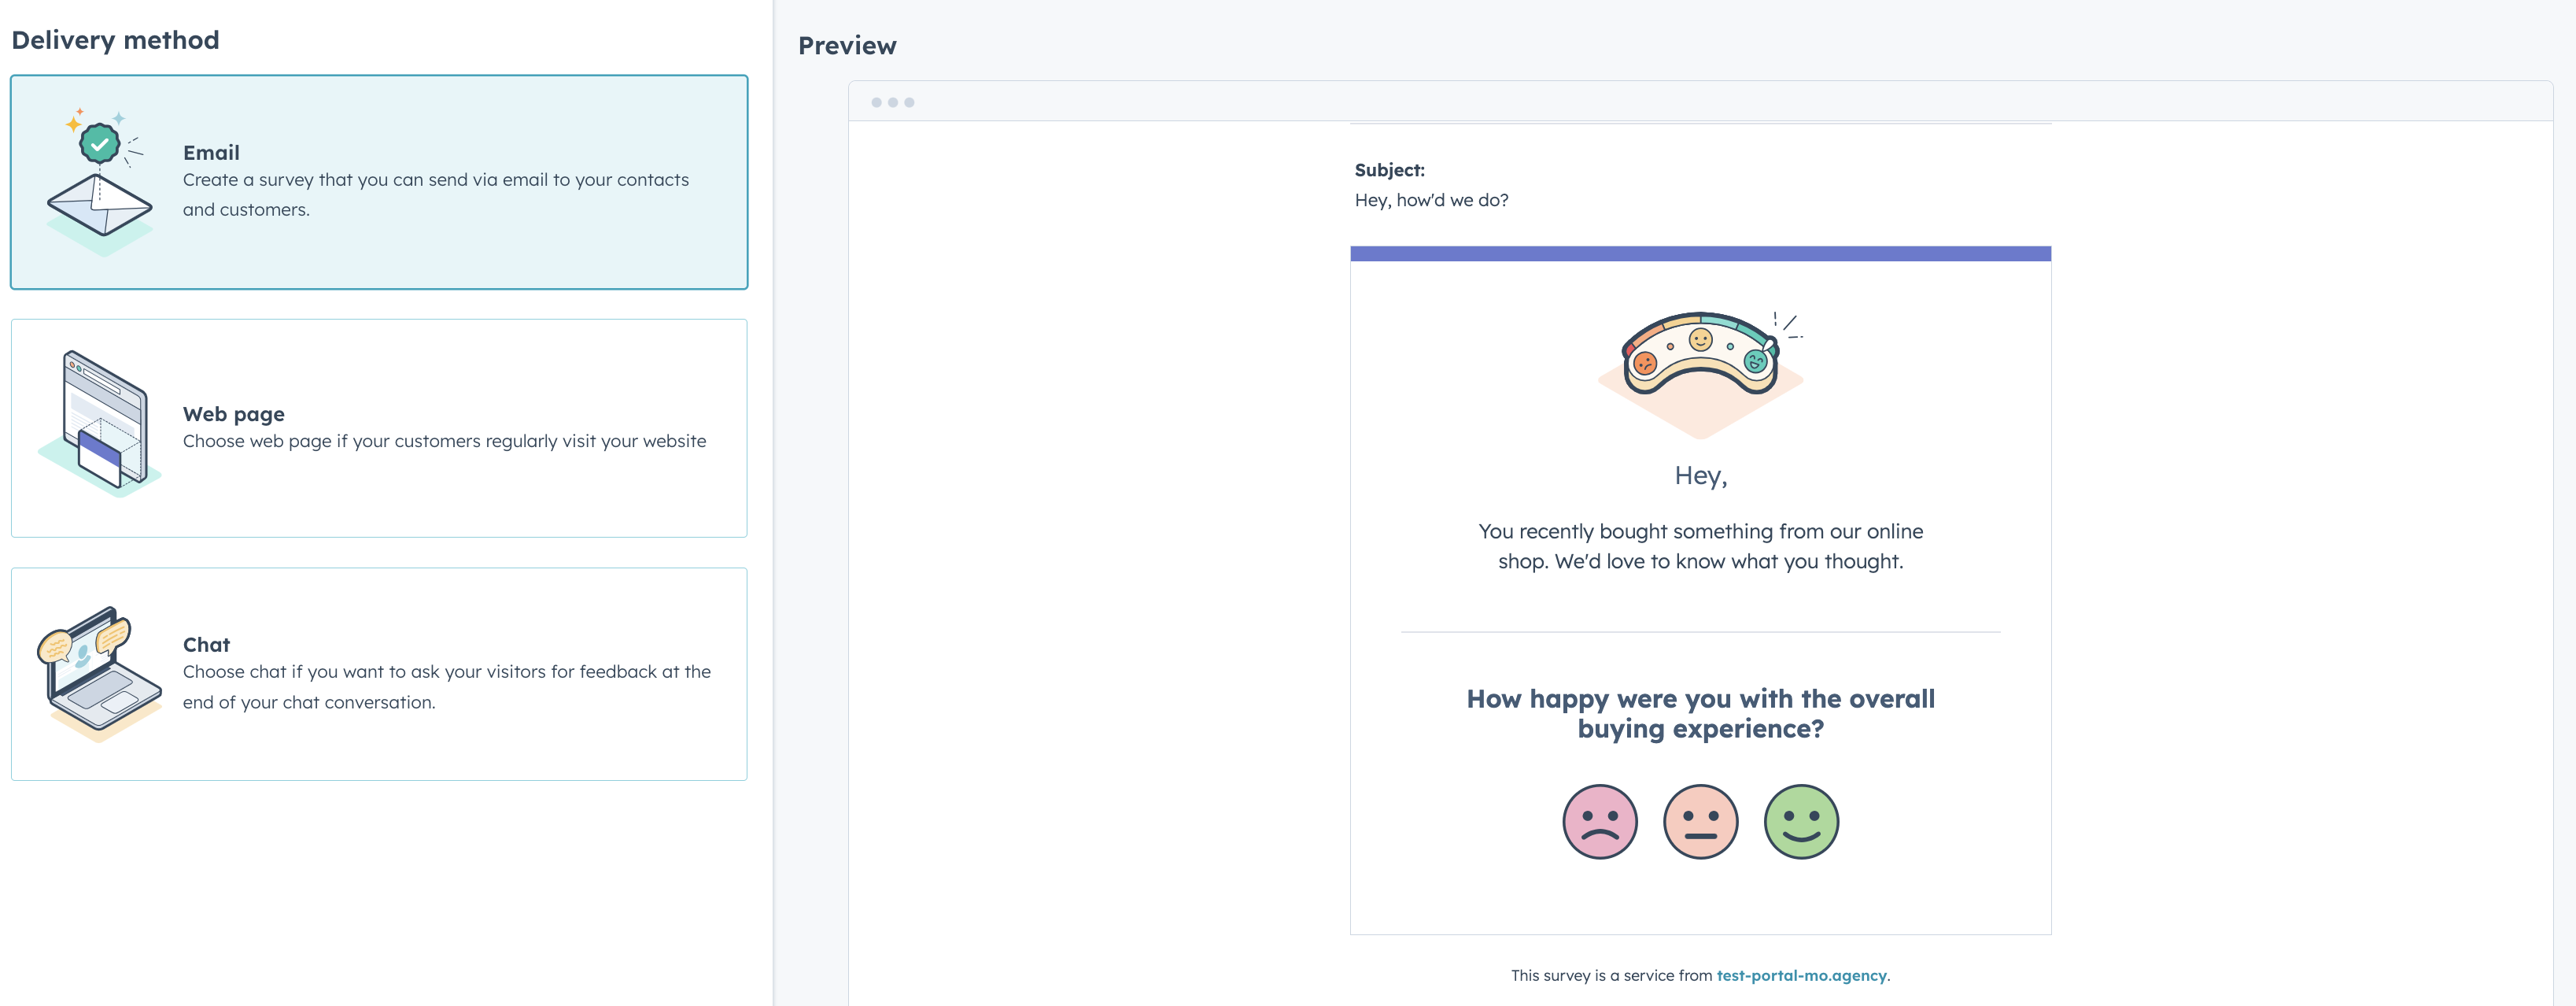Click the 'Choose web page if your customers' description
2576x1006 pixels.
pos(444,441)
